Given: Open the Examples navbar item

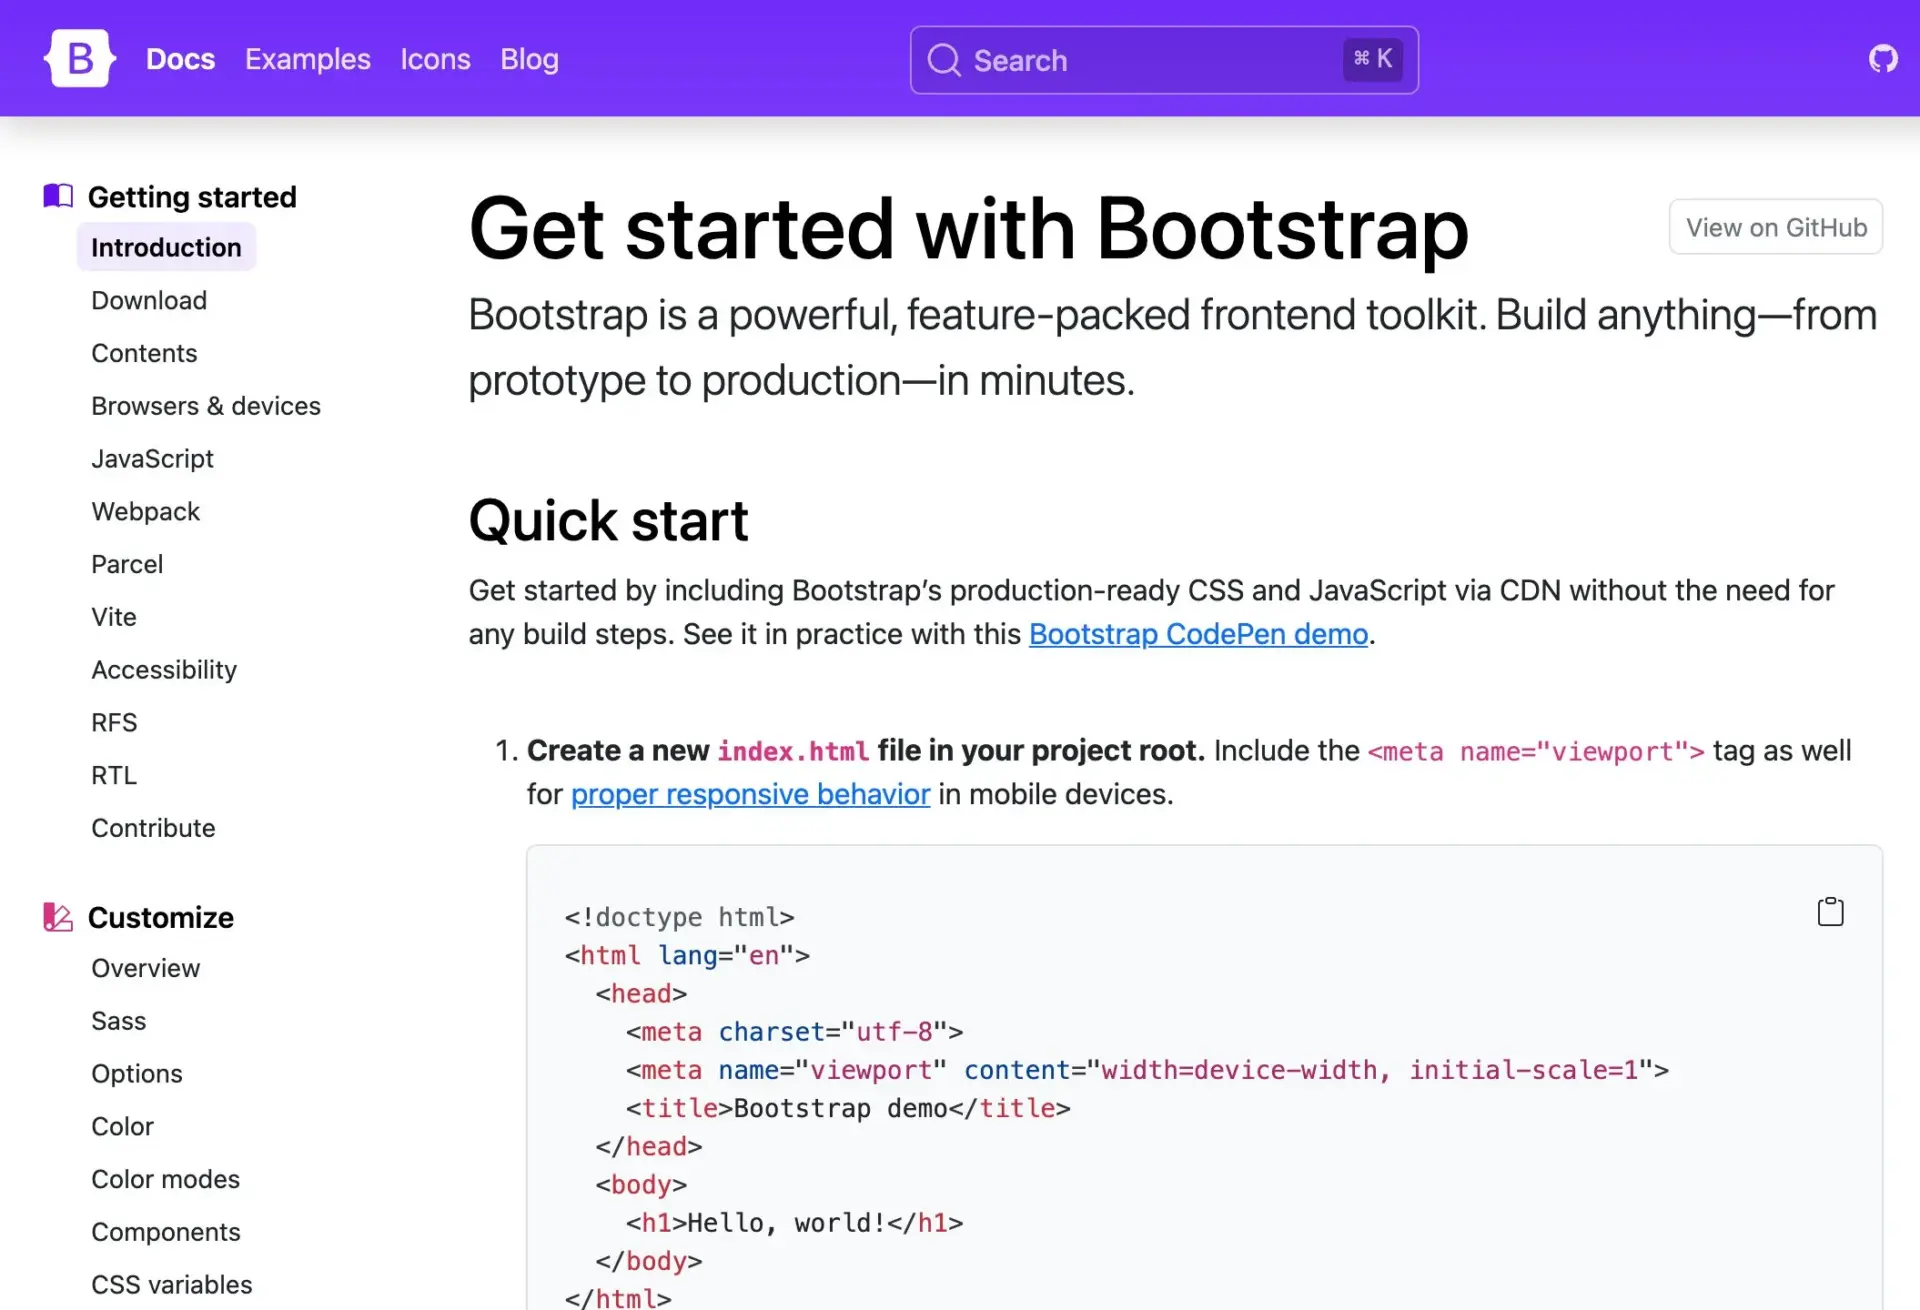Looking at the screenshot, I should [308, 59].
